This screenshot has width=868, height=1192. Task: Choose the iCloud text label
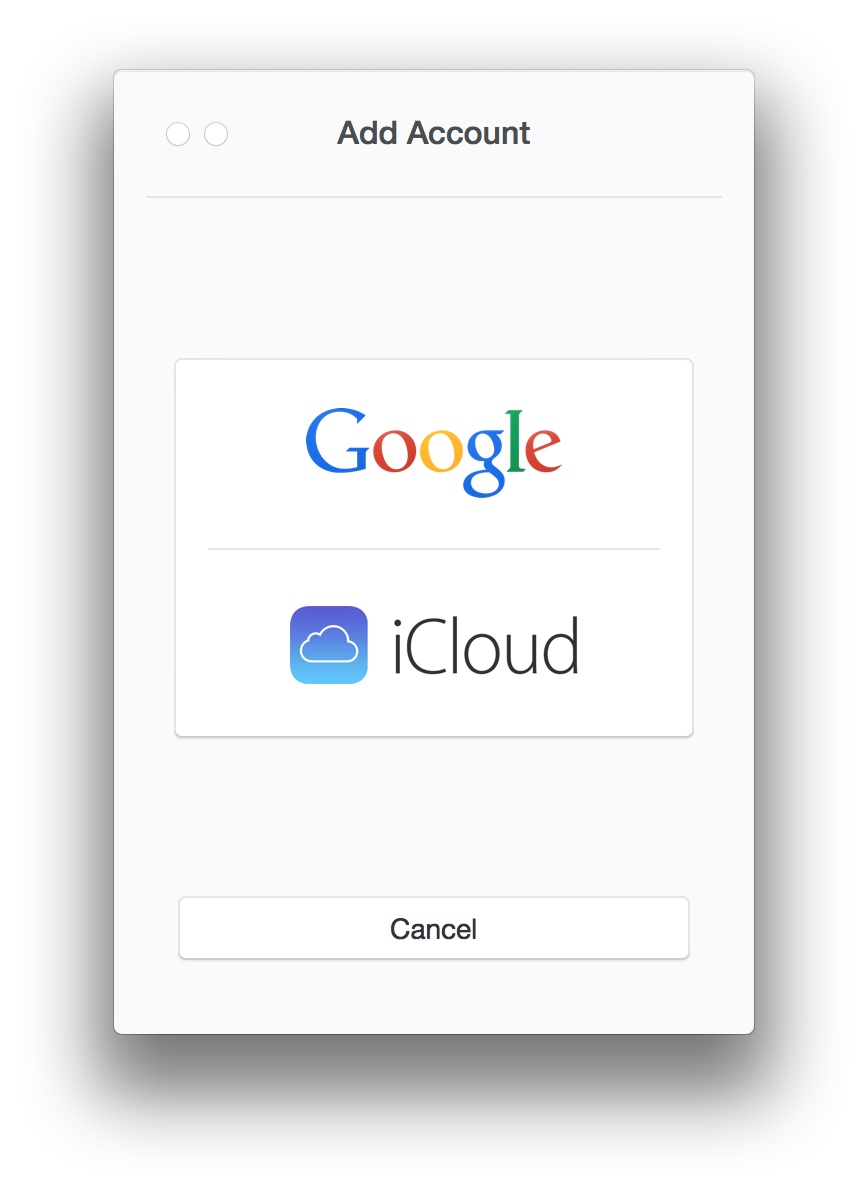point(486,646)
